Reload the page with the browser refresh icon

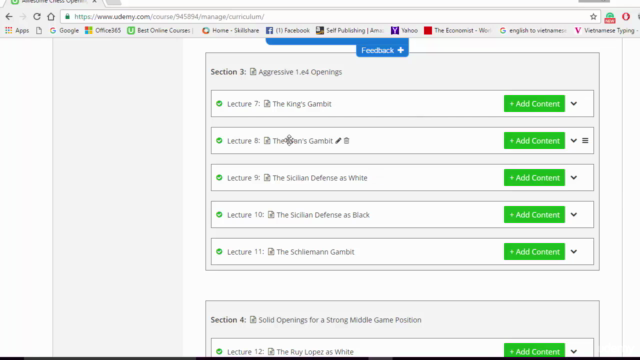point(37,17)
